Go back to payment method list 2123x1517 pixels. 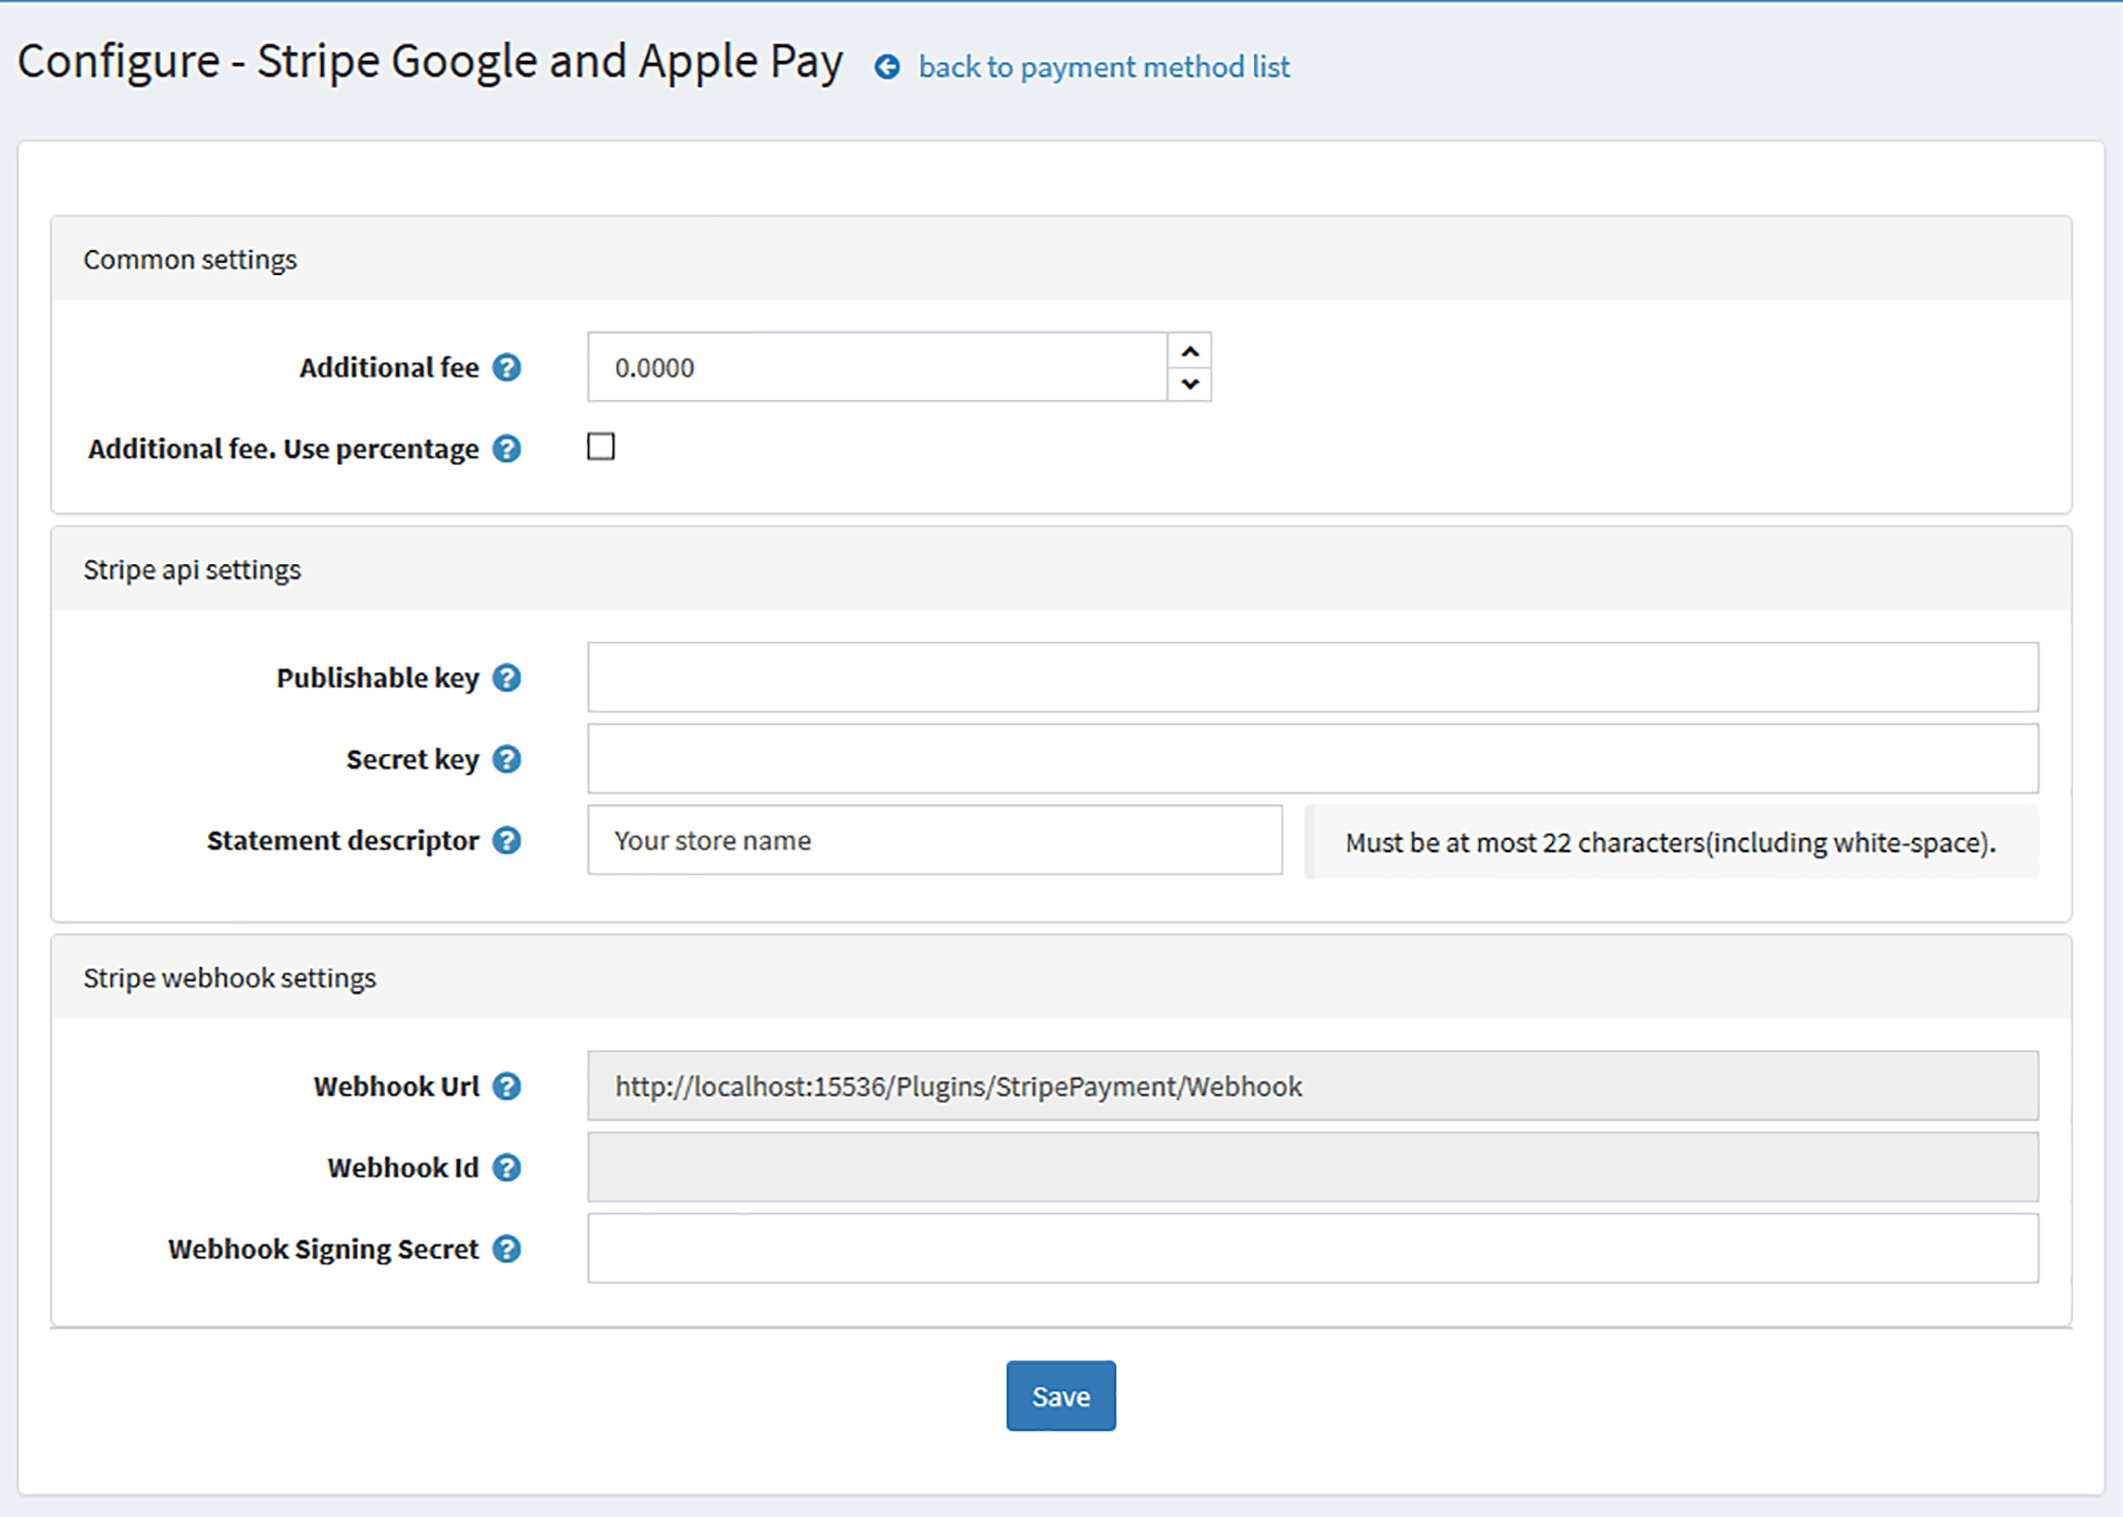pyautogui.click(x=1104, y=67)
